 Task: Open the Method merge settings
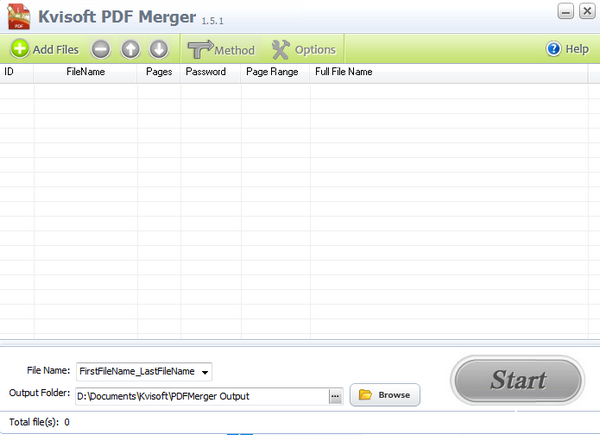221,49
